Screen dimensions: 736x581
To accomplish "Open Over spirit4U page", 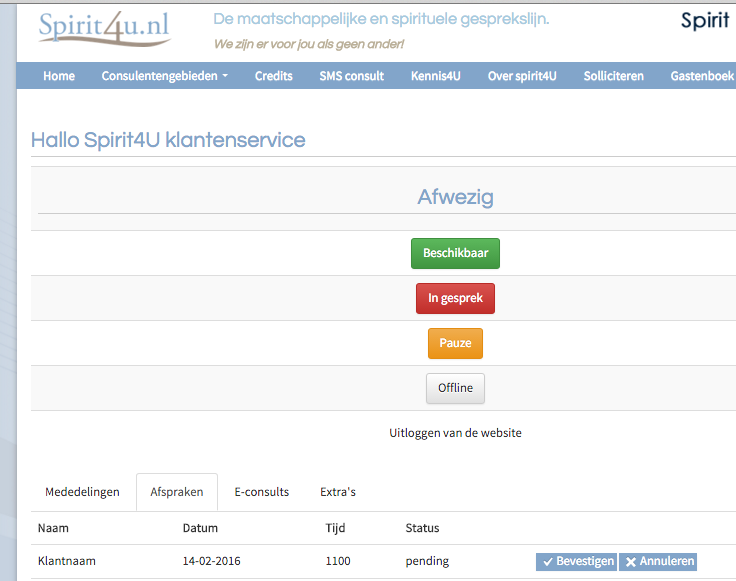I will (x=522, y=76).
